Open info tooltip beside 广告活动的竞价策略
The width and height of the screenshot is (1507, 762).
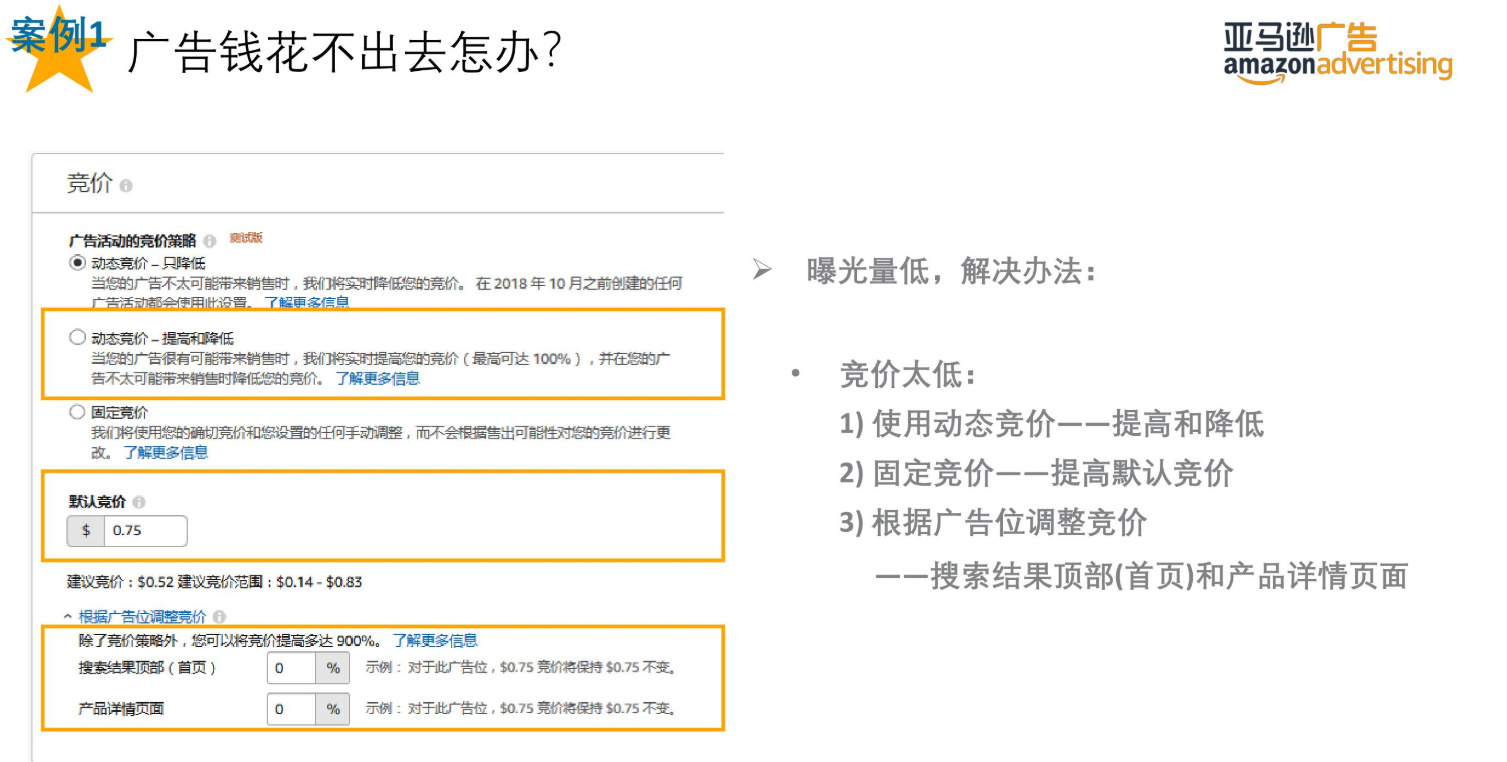(210, 241)
